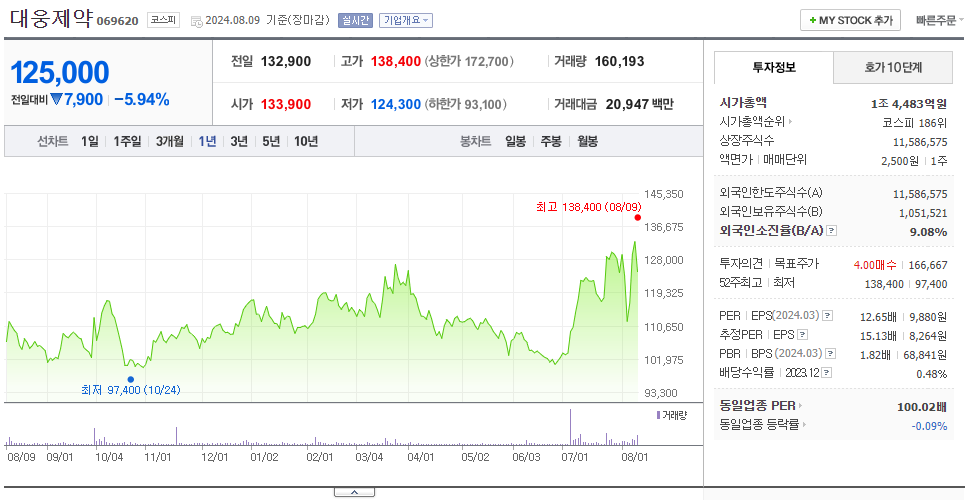
Task: Switch to 월봉 candle chart
Action: pyautogui.click(x=588, y=141)
